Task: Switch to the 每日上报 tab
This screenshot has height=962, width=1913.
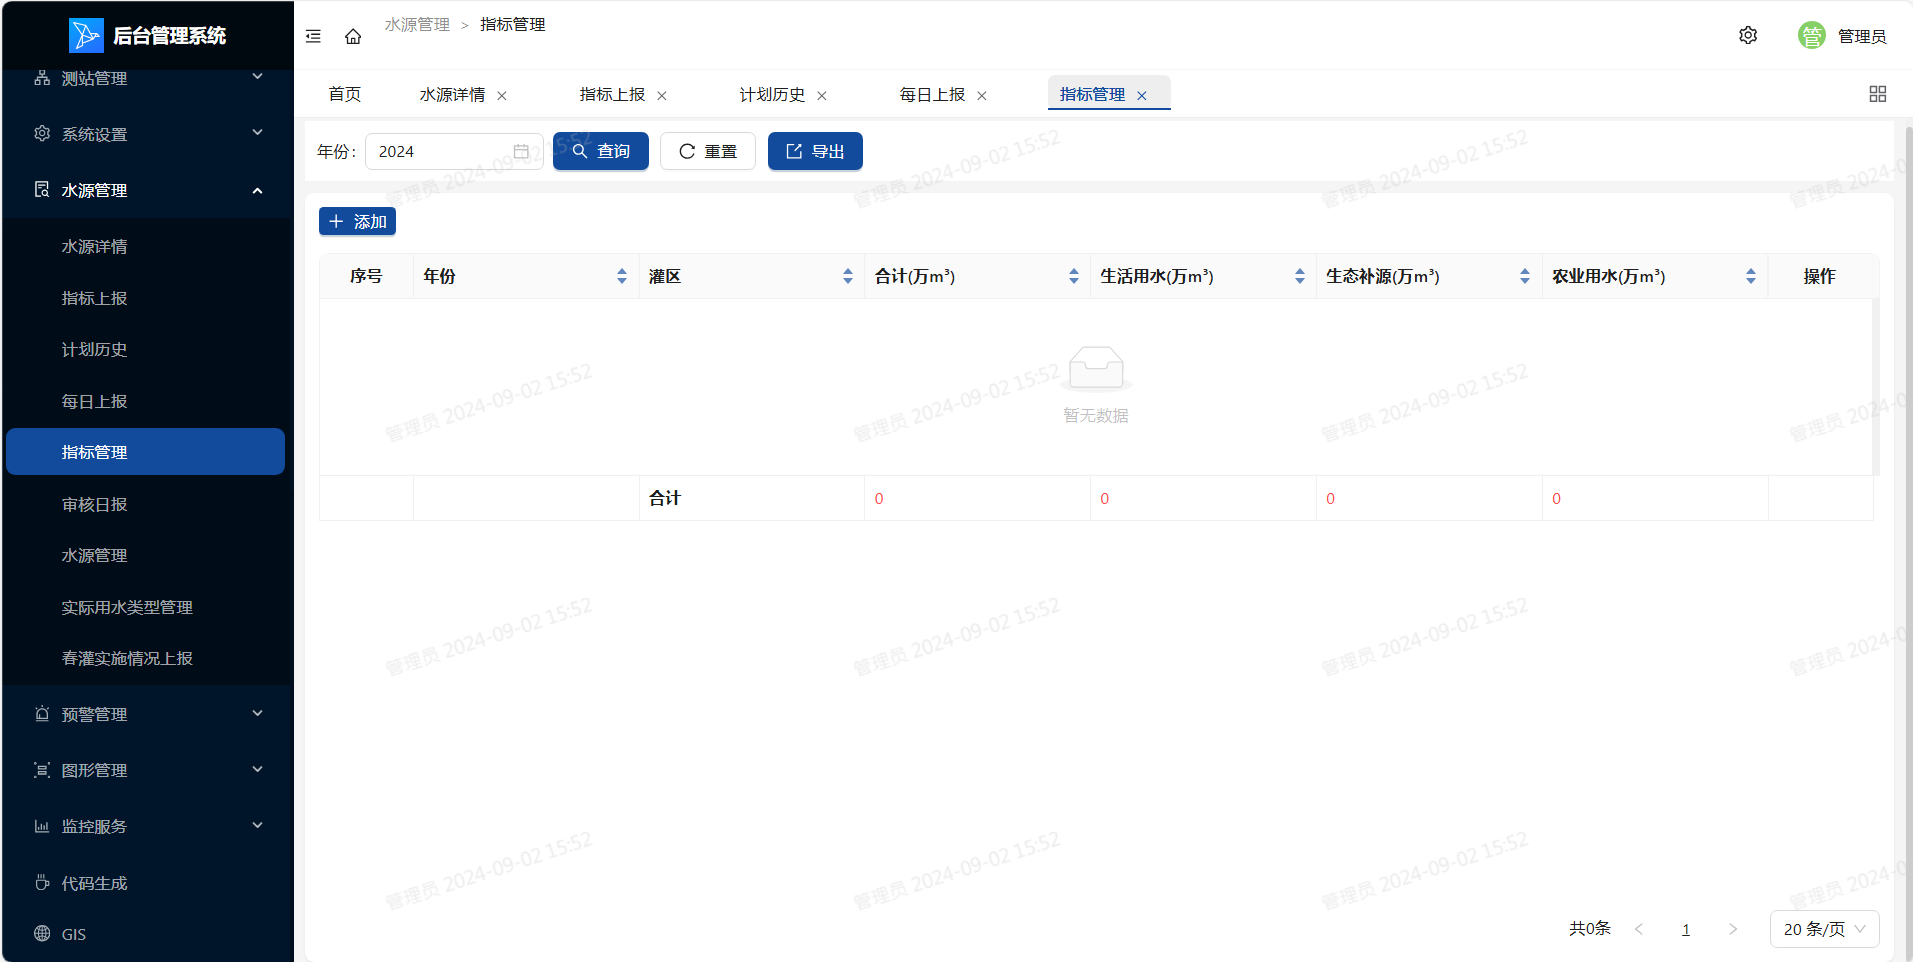Action: coord(932,94)
